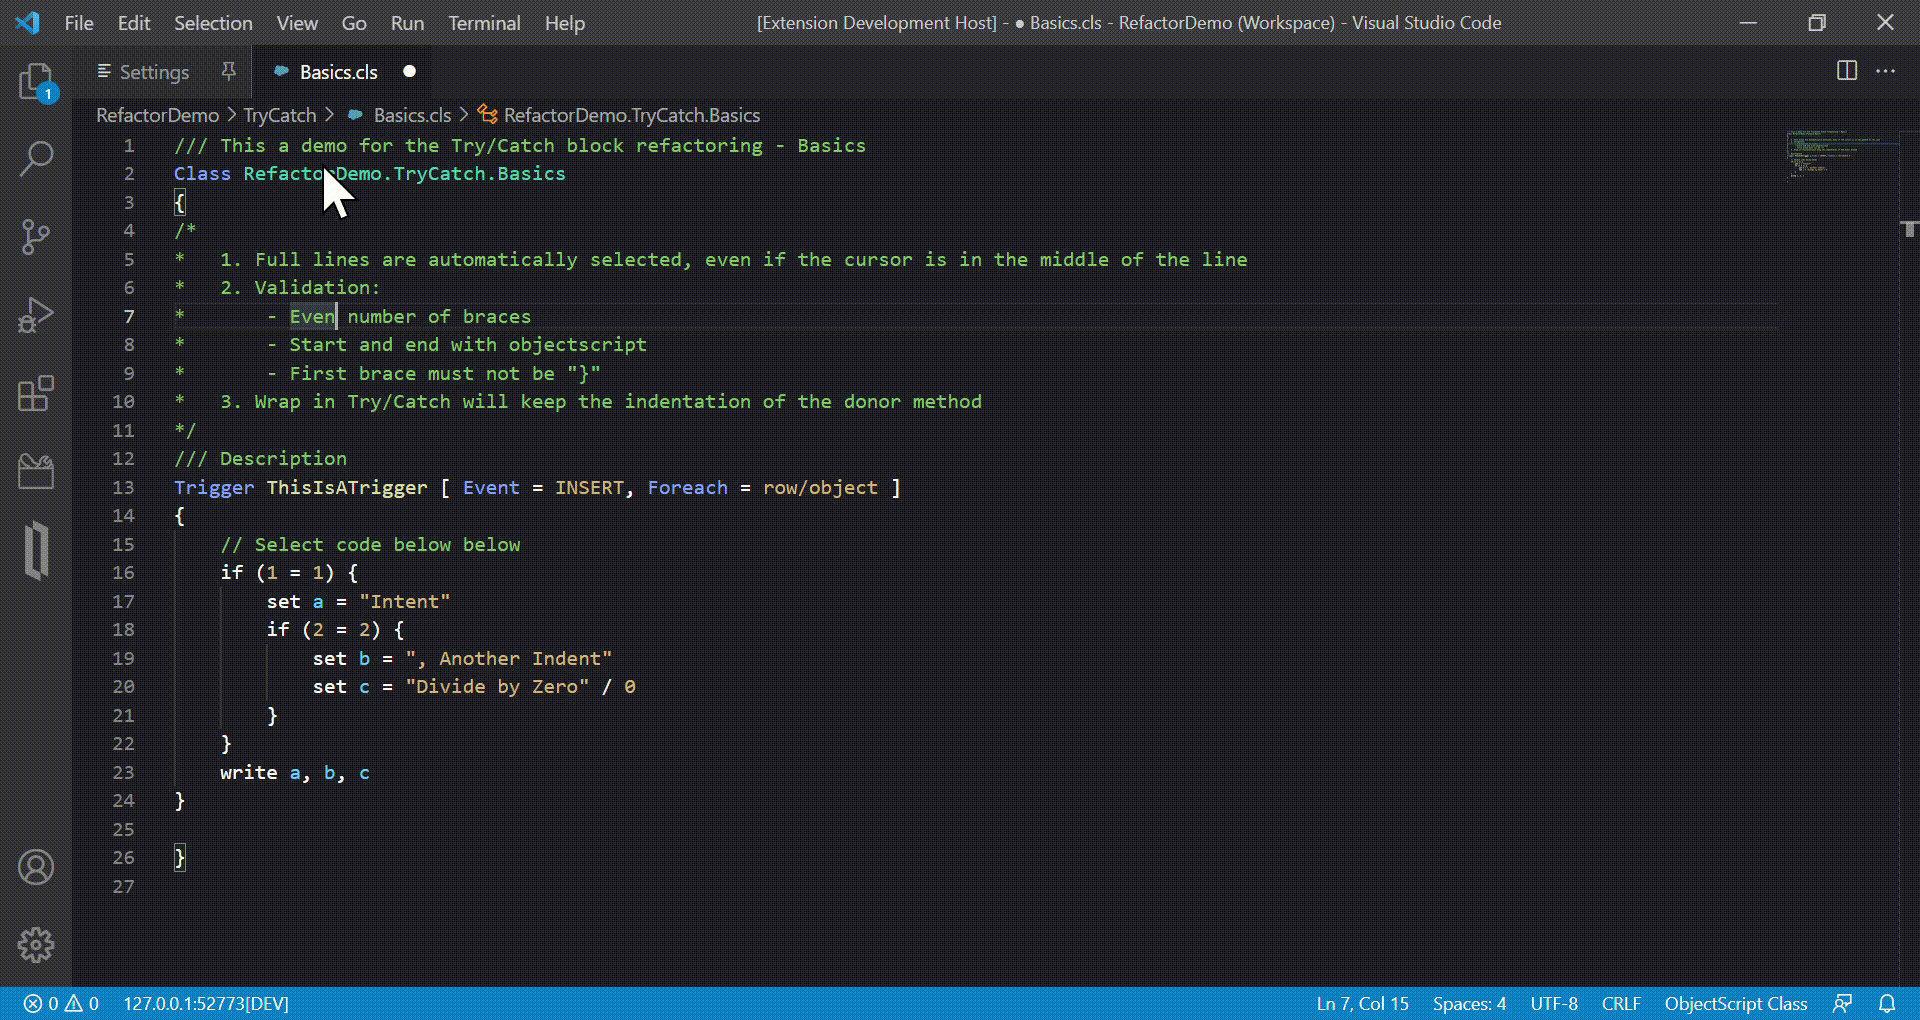Image resolution: width=1920 pixels, height=1020 pixels.
Task: Click the word 'Validation:' on line 6
Action: (x=317, y=287)
